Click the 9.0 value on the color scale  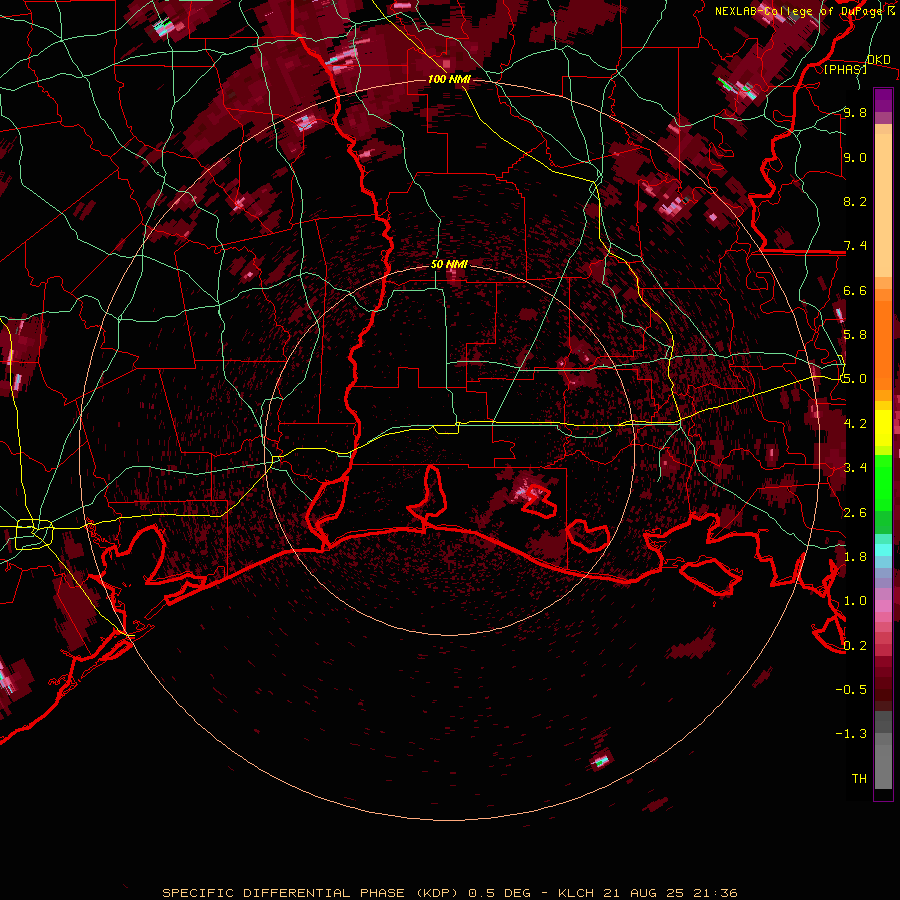tap(855, 157)
